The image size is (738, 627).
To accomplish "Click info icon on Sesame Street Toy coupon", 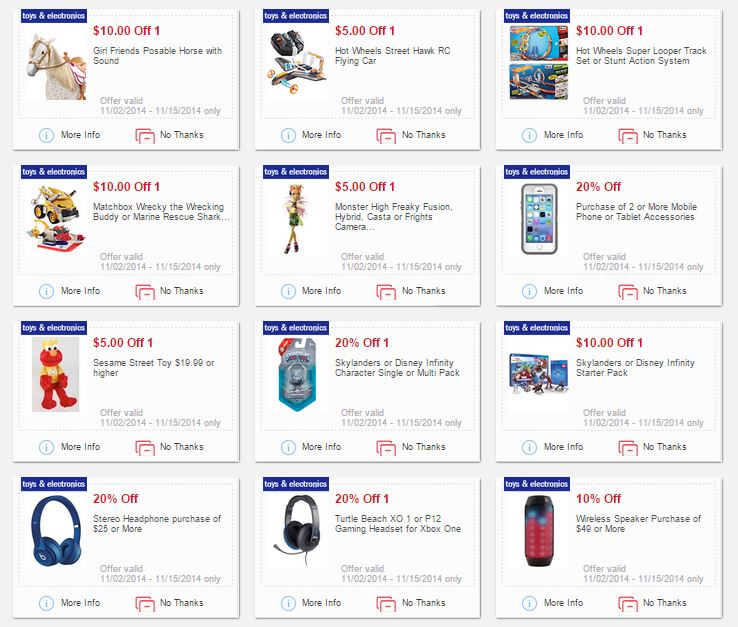I will 46,447.
